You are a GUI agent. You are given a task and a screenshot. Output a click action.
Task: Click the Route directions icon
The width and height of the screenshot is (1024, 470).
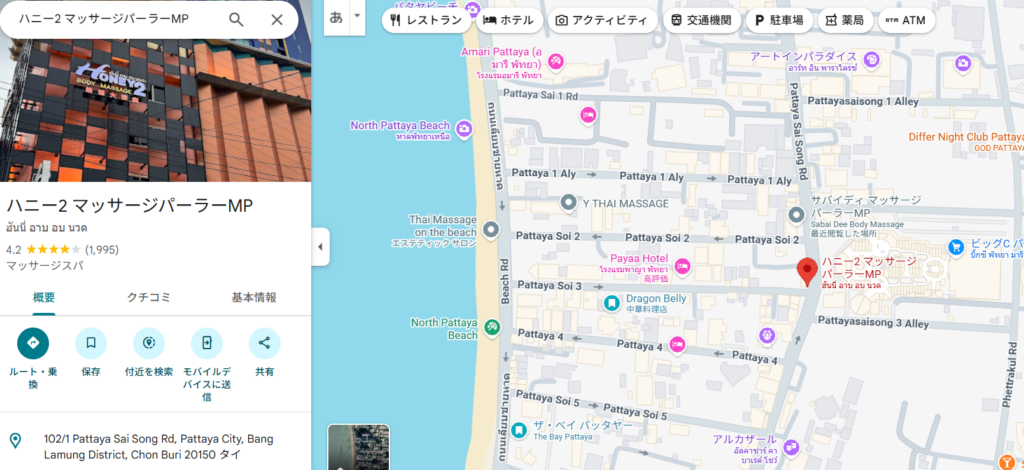(x=33, y=343)
